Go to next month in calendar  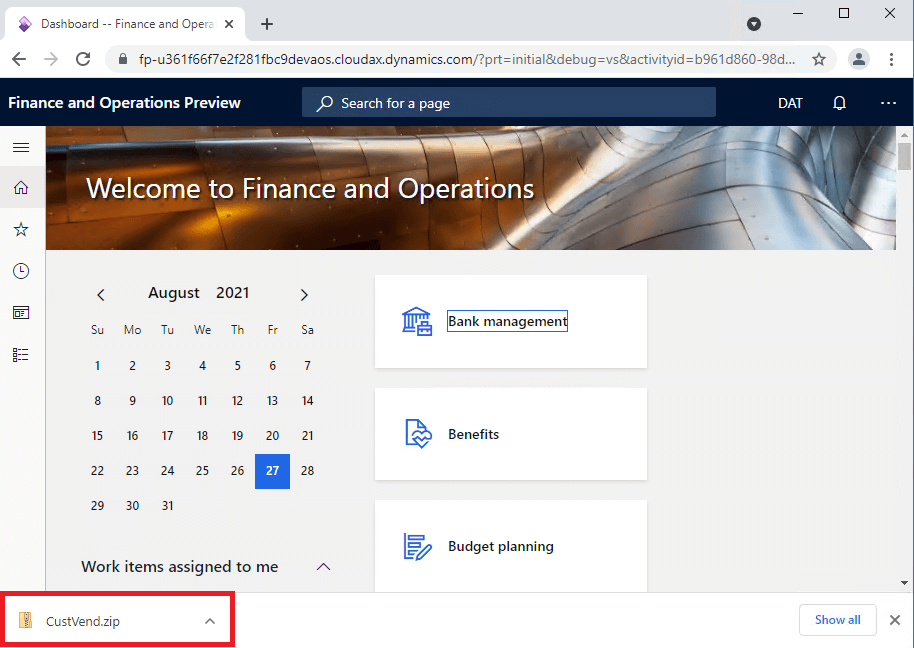click(304, 295)
